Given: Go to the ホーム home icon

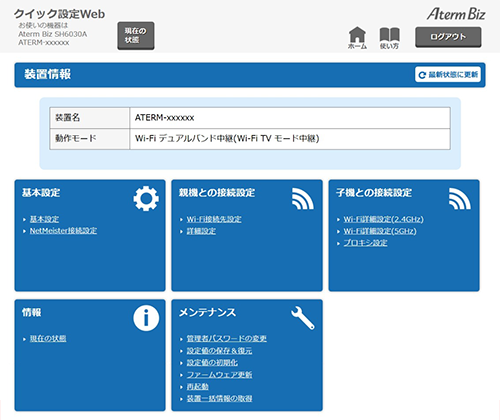Looking at the screenshot, I should click(x=357, y=38).
